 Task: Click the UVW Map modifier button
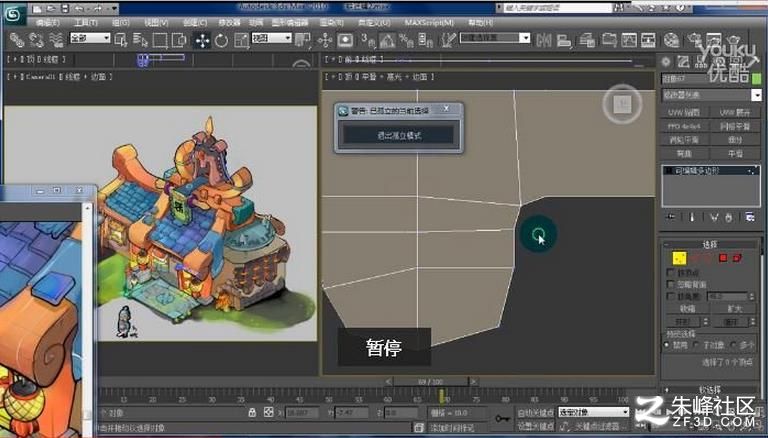(x=684, y=113)
